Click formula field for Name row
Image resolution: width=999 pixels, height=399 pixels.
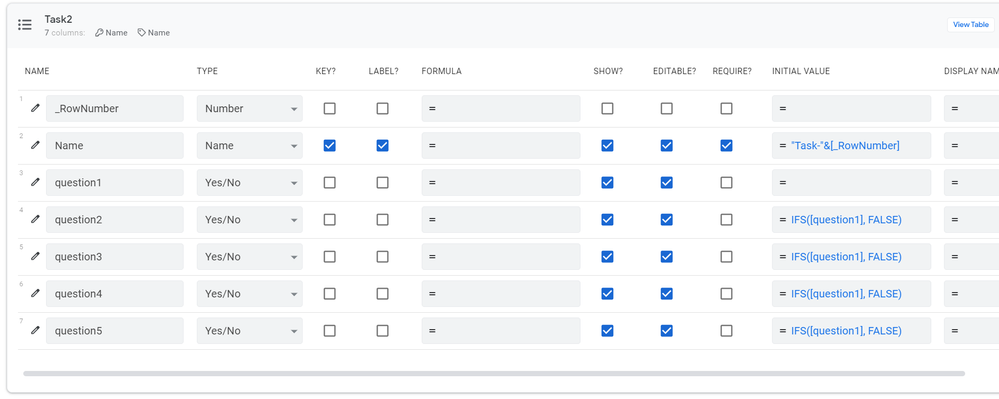coord(501,145)
